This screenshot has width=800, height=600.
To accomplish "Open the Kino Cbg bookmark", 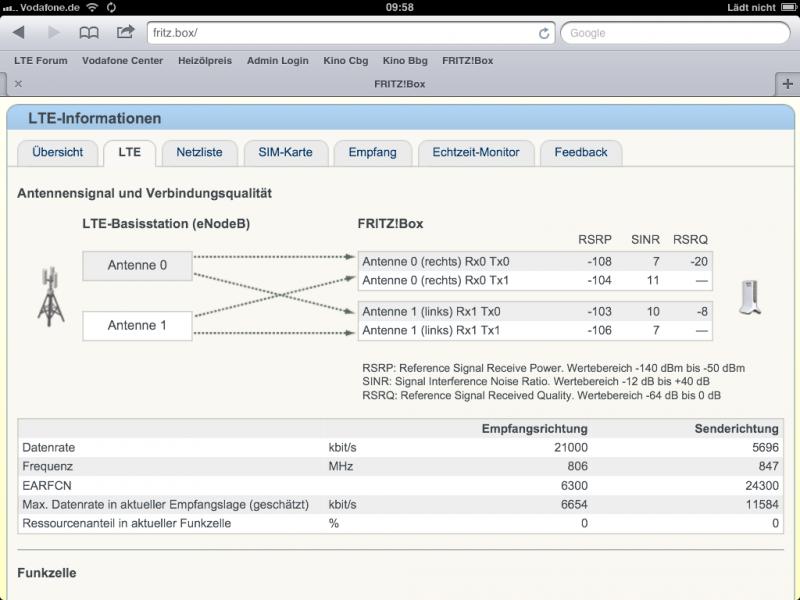I will 345,61.
